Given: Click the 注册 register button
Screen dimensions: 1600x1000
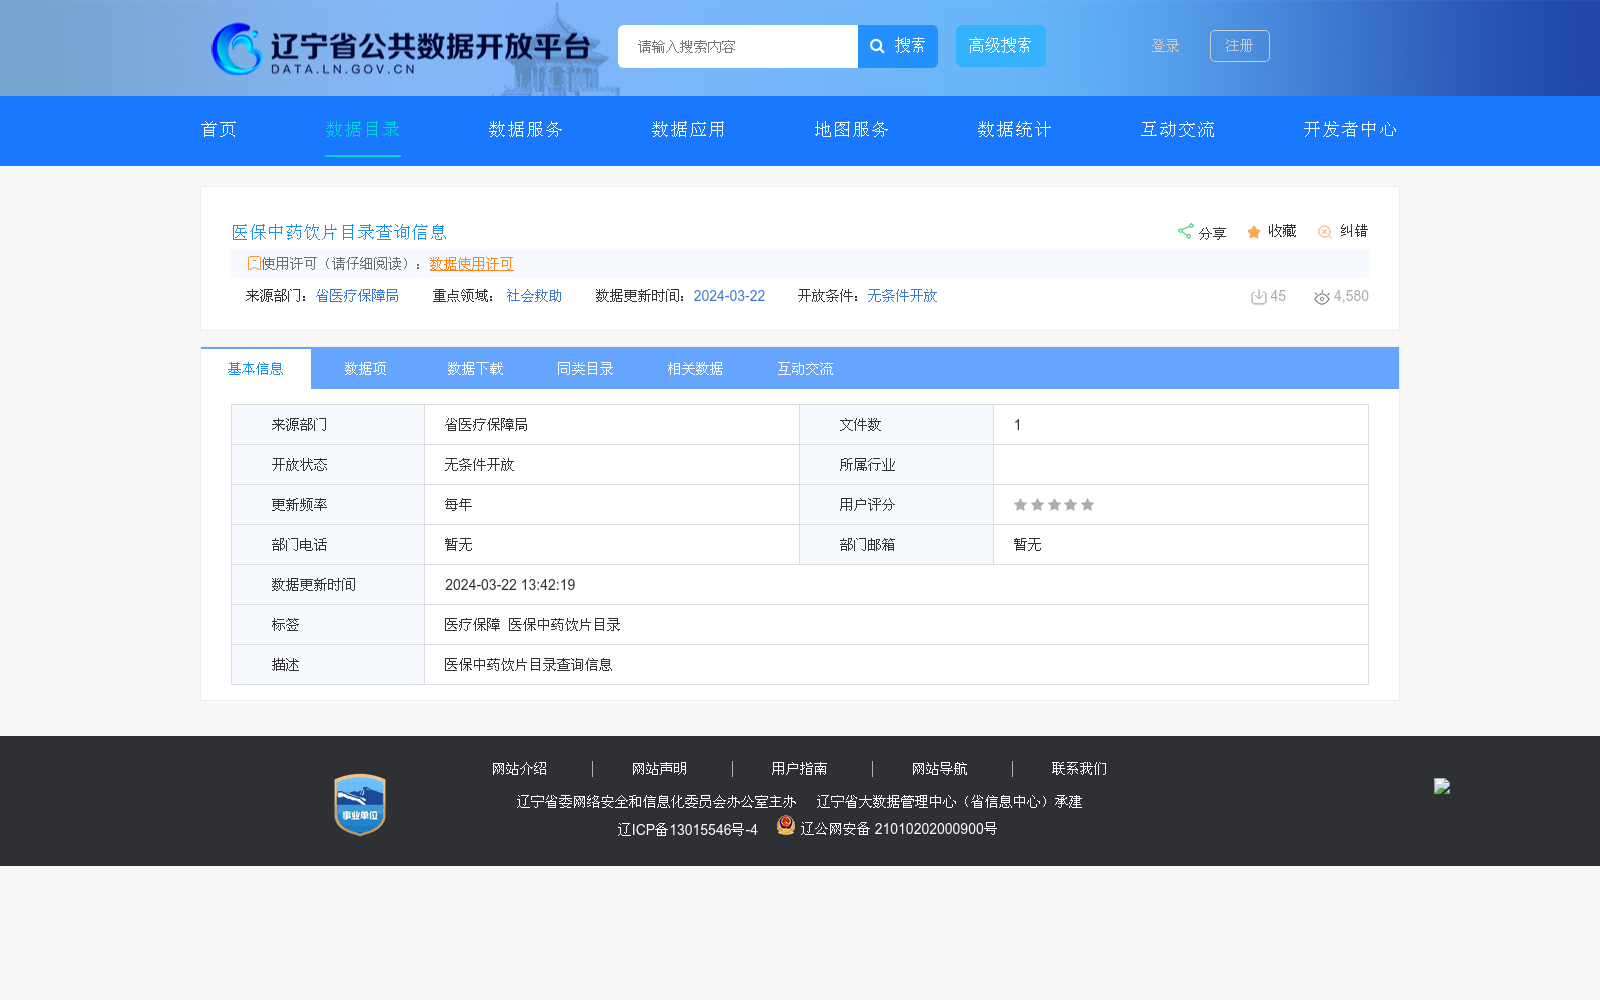Looking at the screenshot, I should click(x=1240, y=46).
